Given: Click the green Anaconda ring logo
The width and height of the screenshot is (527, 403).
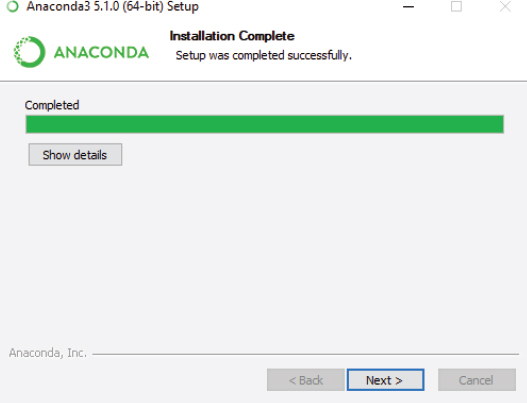Looking at the screenshot, I should (29, 52).
